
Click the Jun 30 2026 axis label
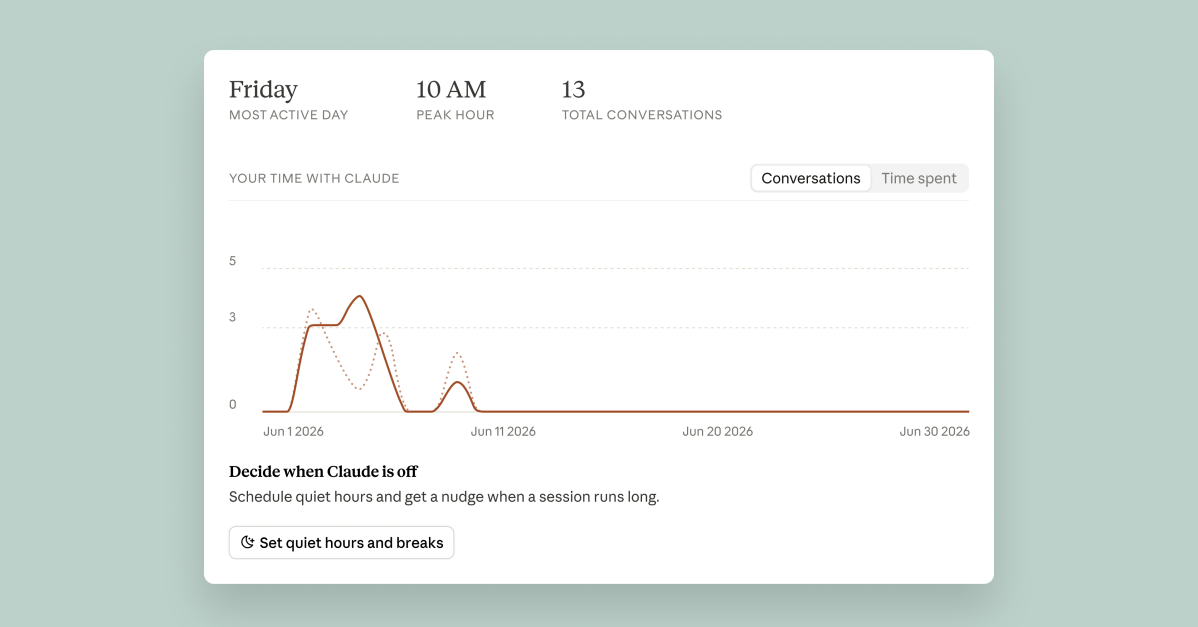934,431
